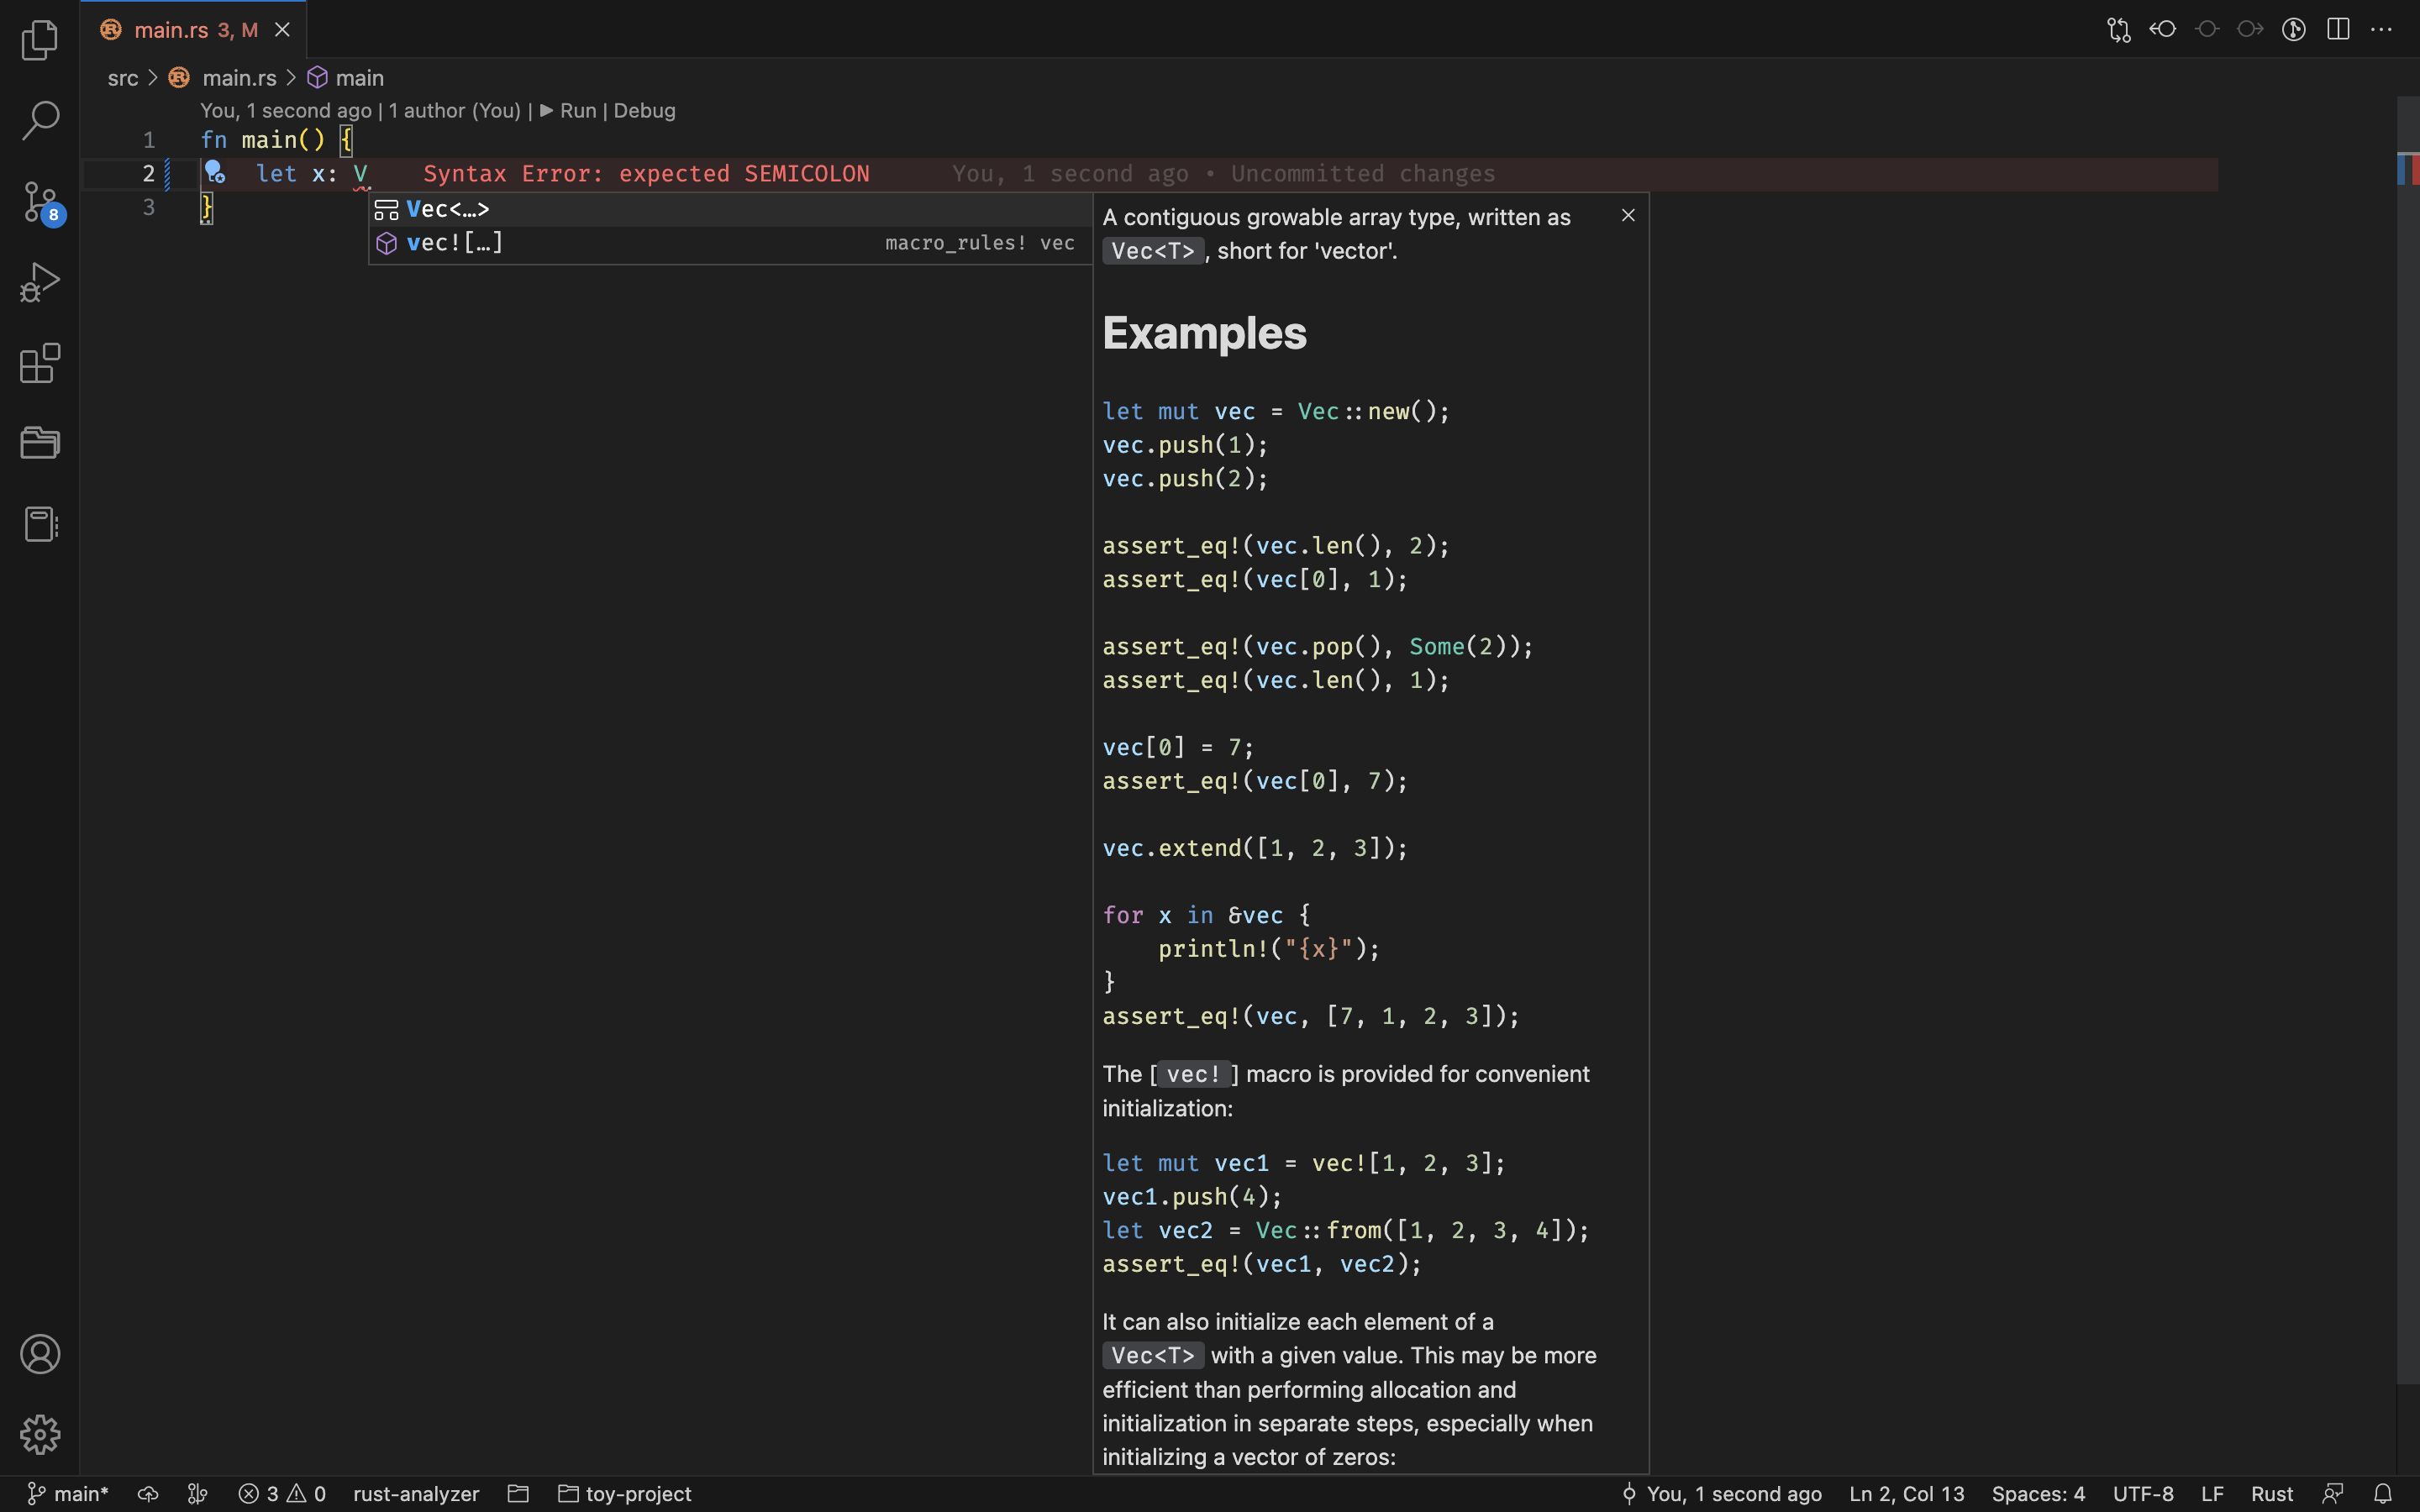Click the lightbulb code action on line 2
The width and height of the screenshot is (2420, 1512).
pyautogui.click(x=214, y=173)
